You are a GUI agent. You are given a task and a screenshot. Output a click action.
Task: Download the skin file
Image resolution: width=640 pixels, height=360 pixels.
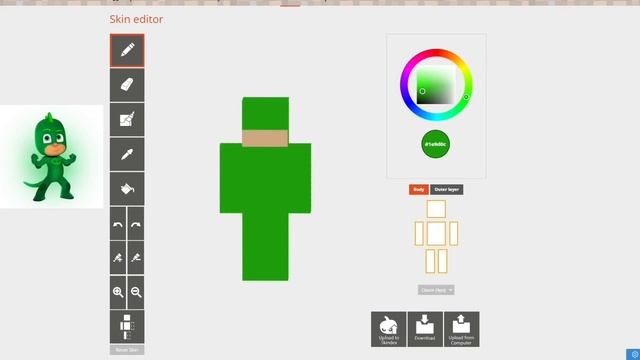pyautogui.click(x=425, y=329)
